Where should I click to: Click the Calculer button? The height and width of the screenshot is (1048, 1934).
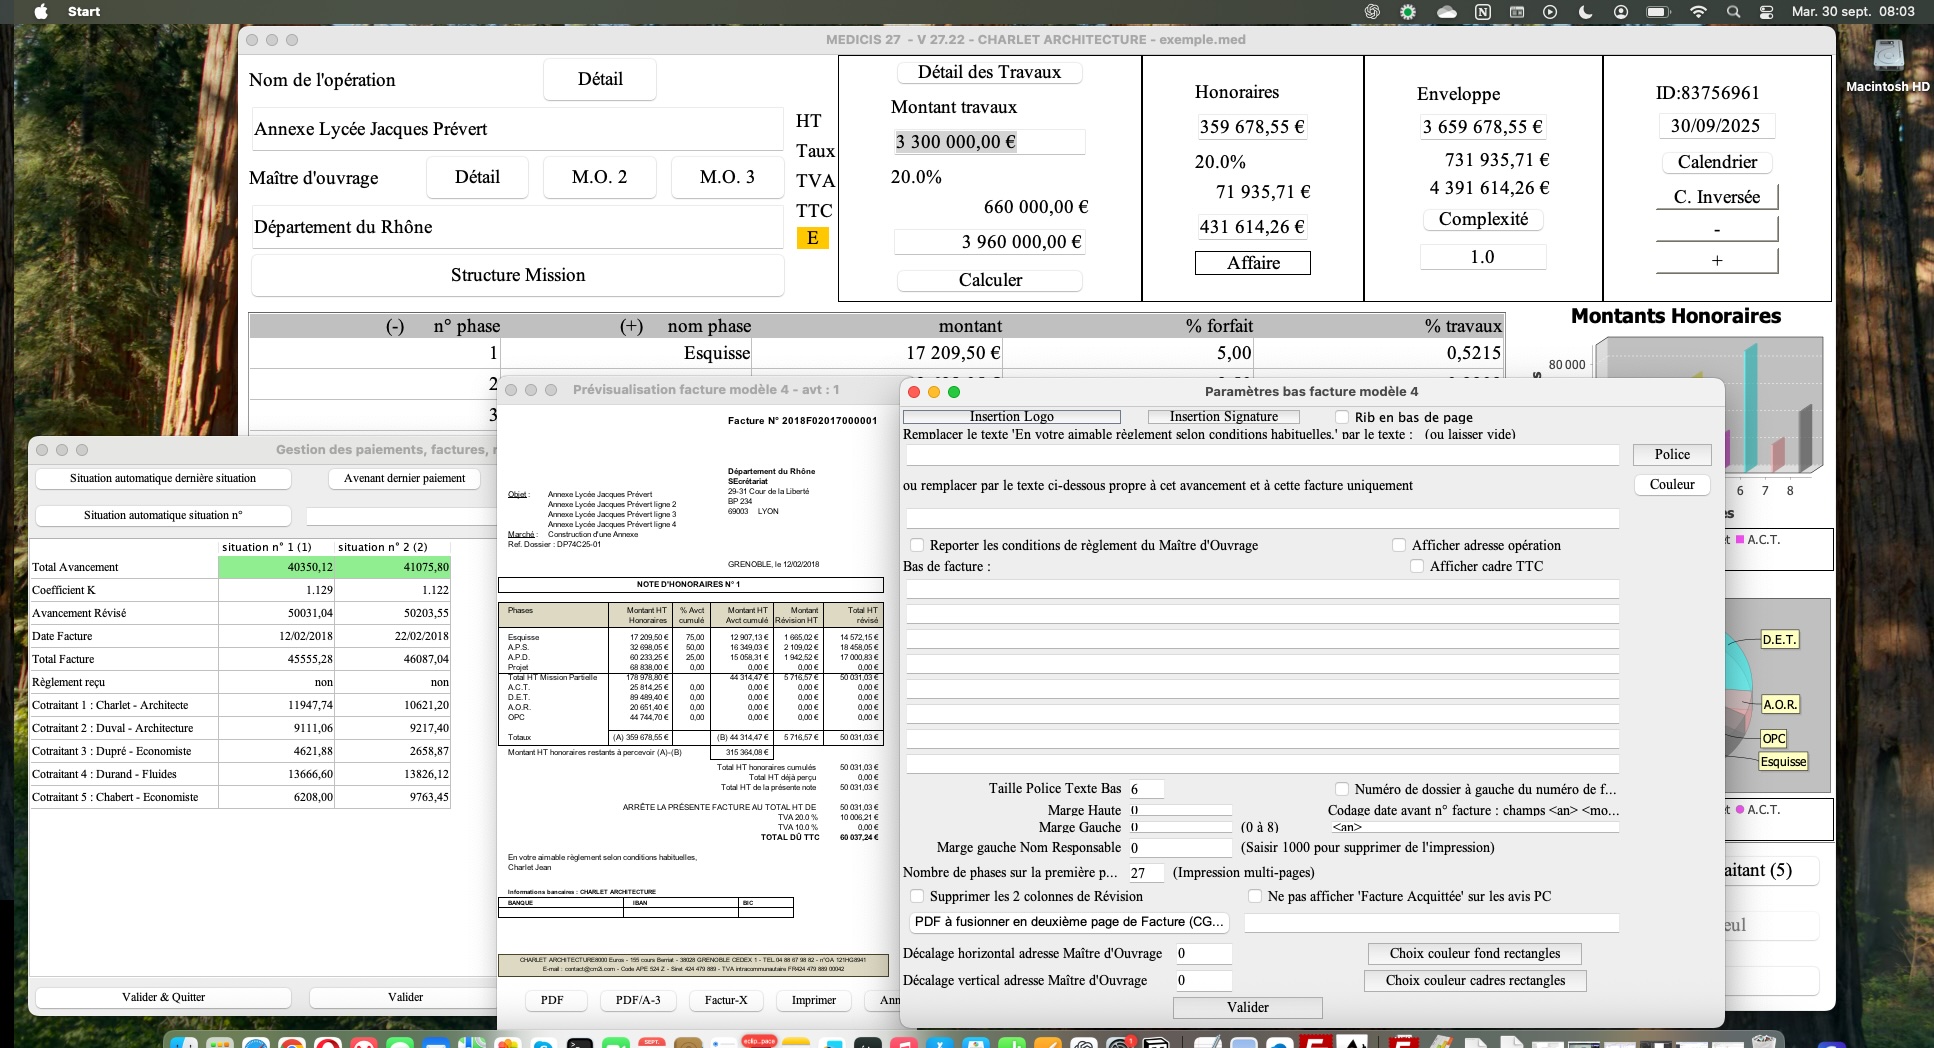tap(990, 280)
